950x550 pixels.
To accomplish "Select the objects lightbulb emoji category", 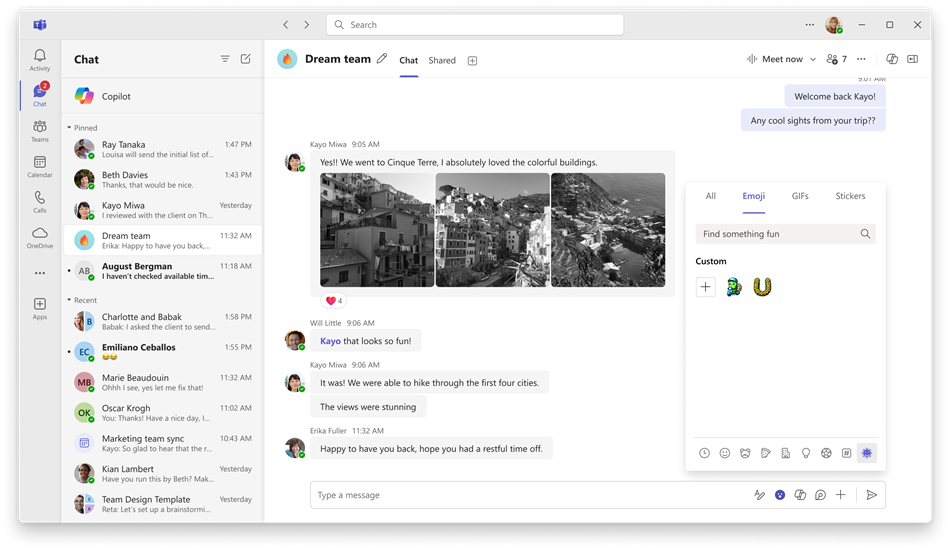I will [x=806, y=453].
